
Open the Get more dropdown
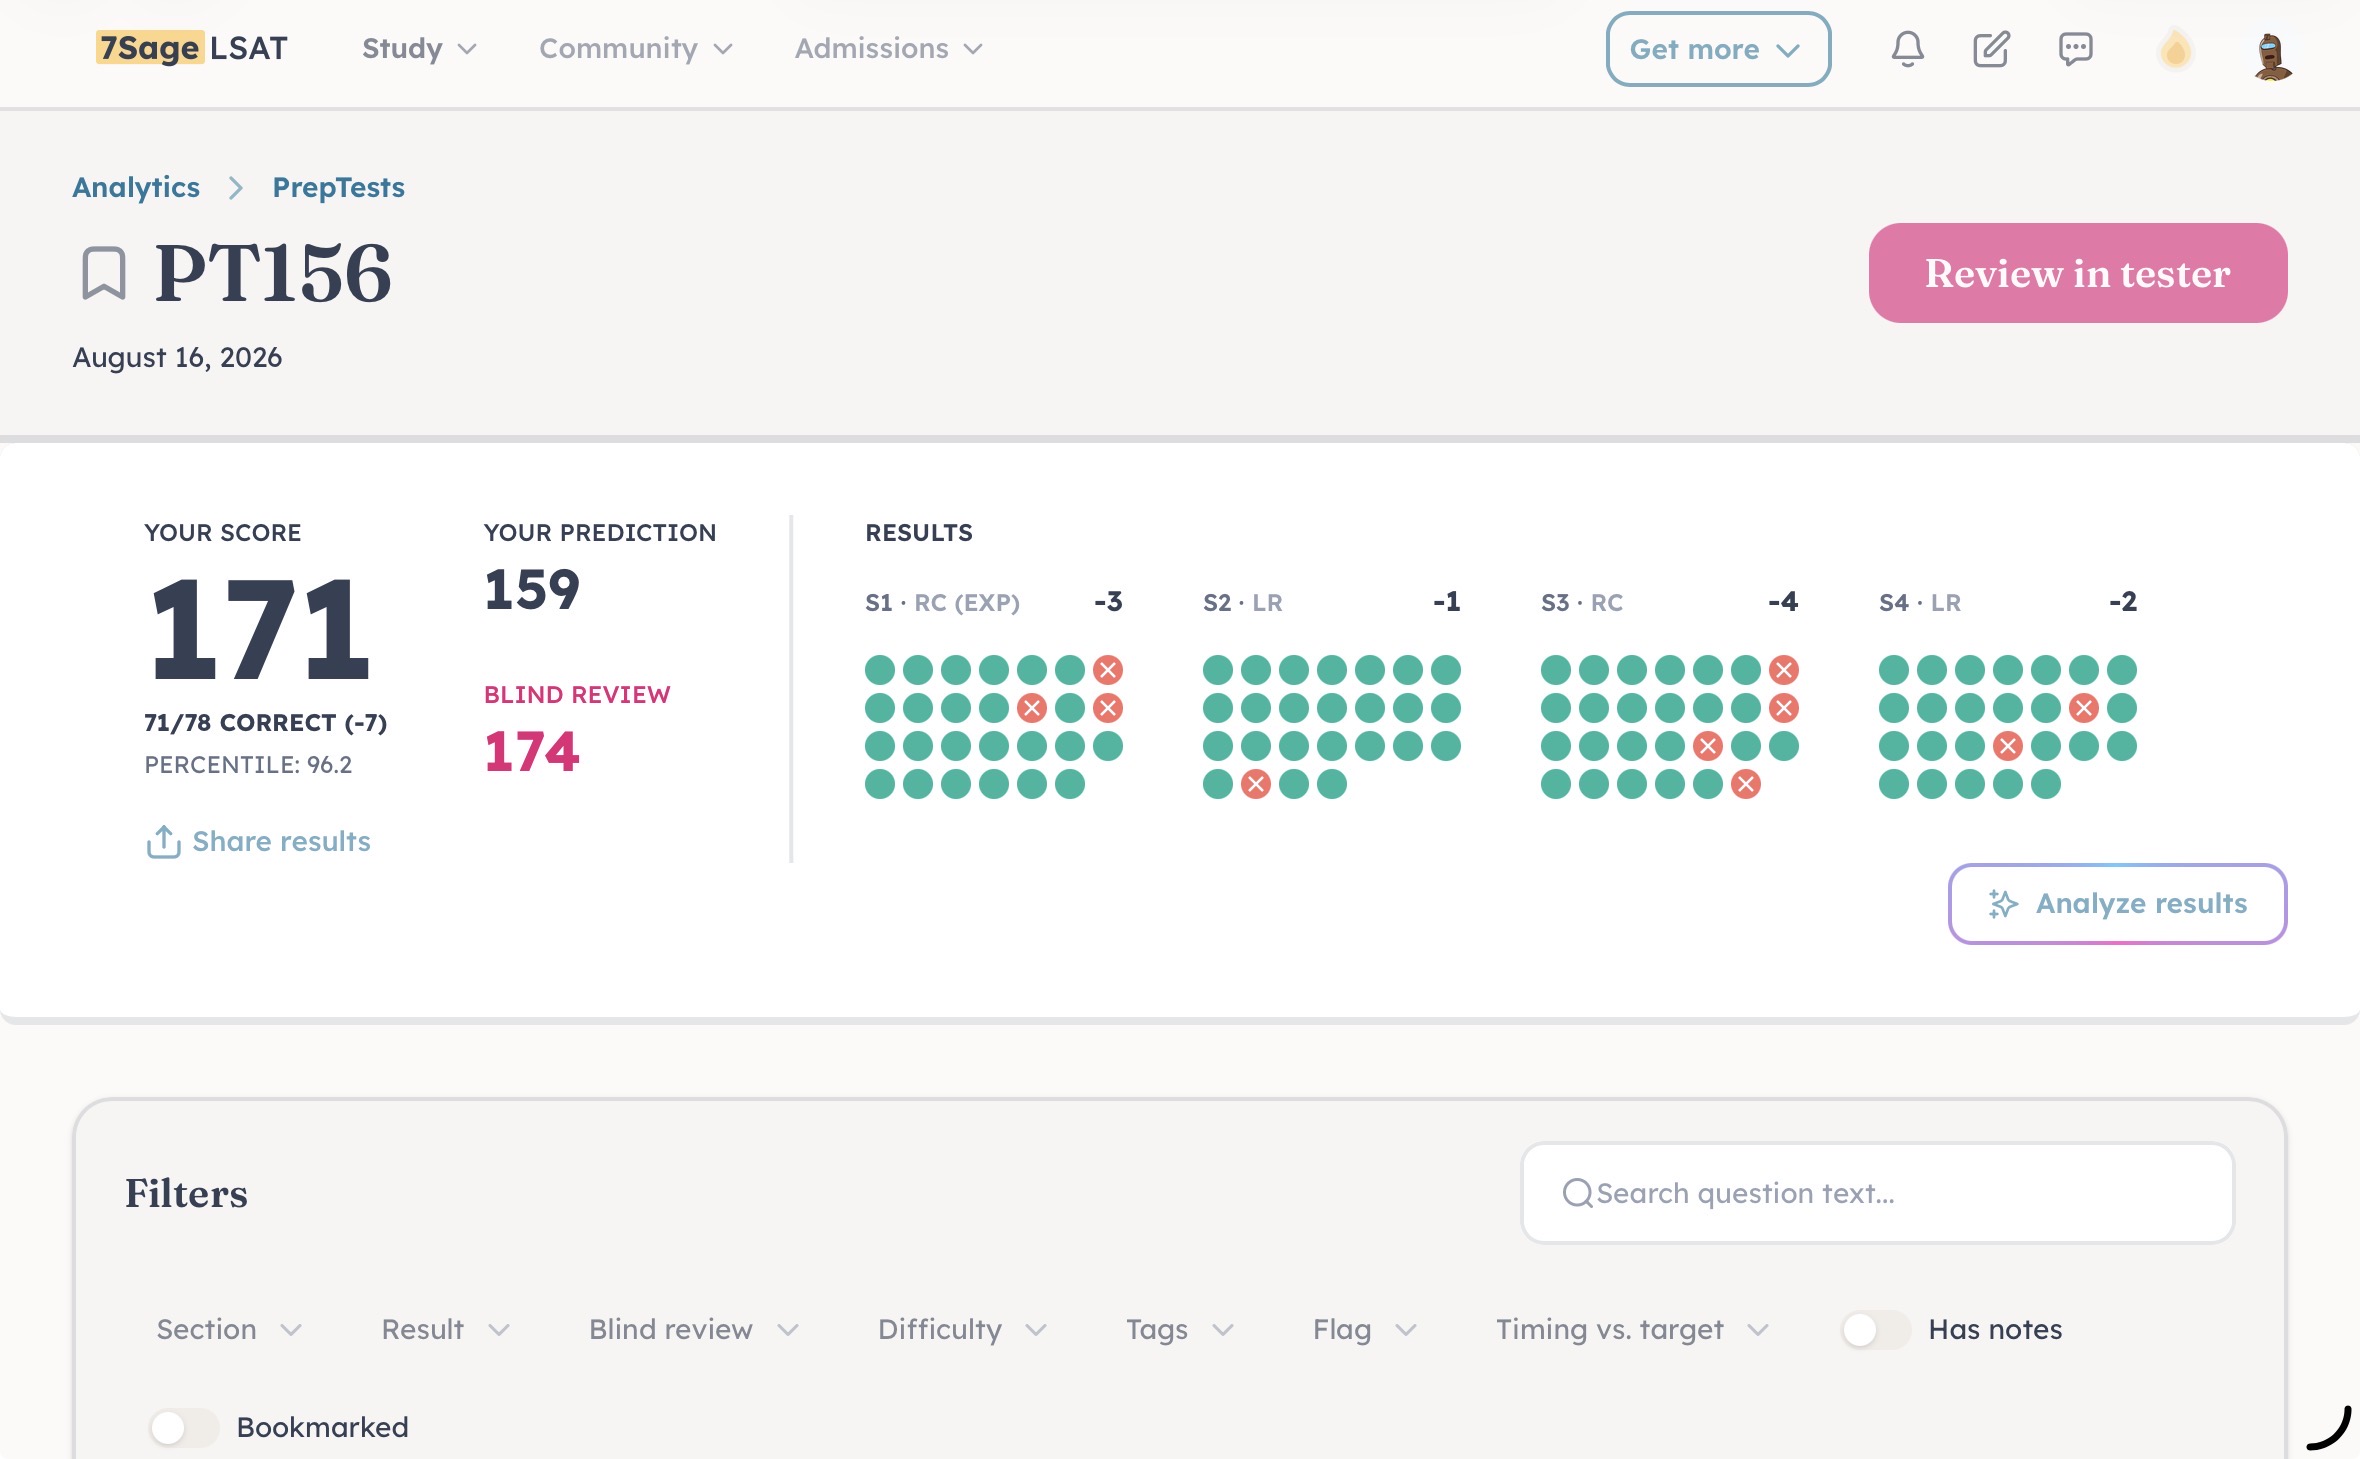click(x=1718, y=49)
